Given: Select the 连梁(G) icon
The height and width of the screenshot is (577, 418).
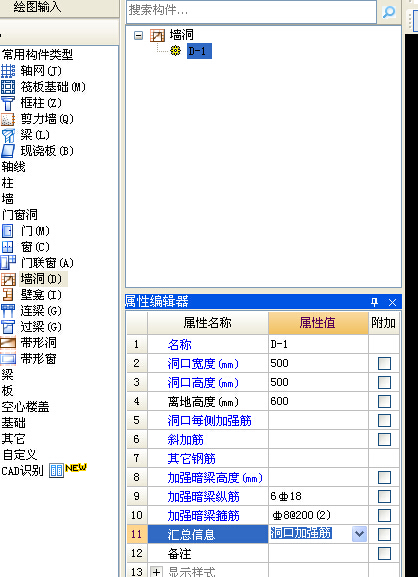Looking at the screenshot, I should 8,311.
